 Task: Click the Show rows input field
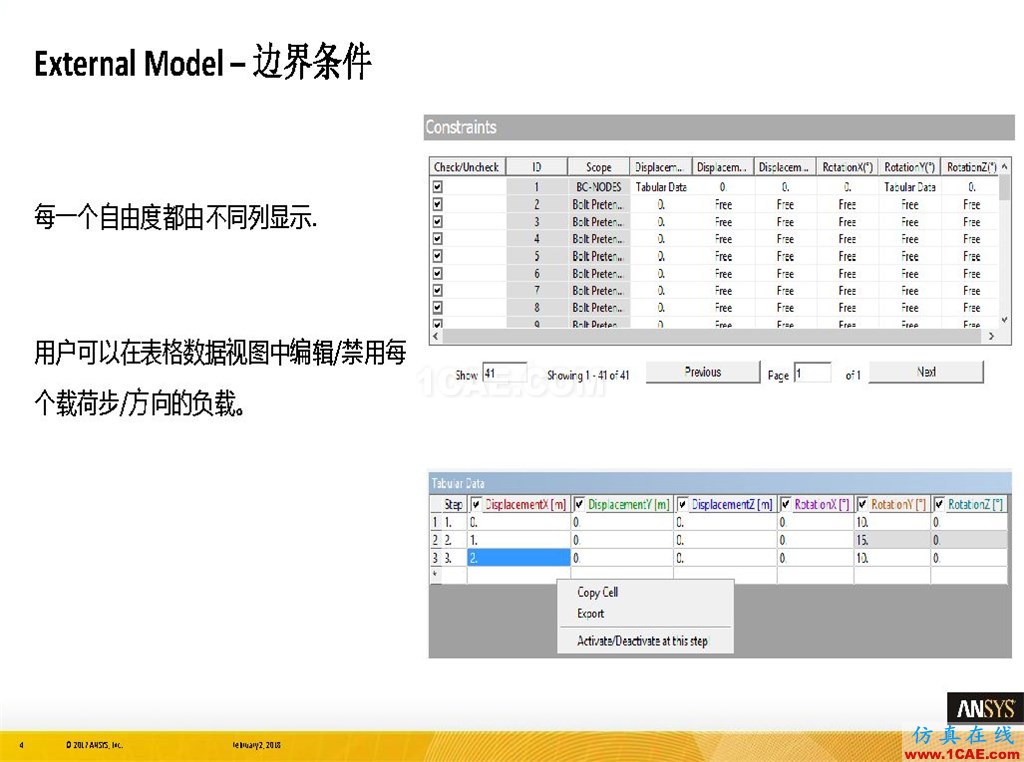click(x=504, y=374)
